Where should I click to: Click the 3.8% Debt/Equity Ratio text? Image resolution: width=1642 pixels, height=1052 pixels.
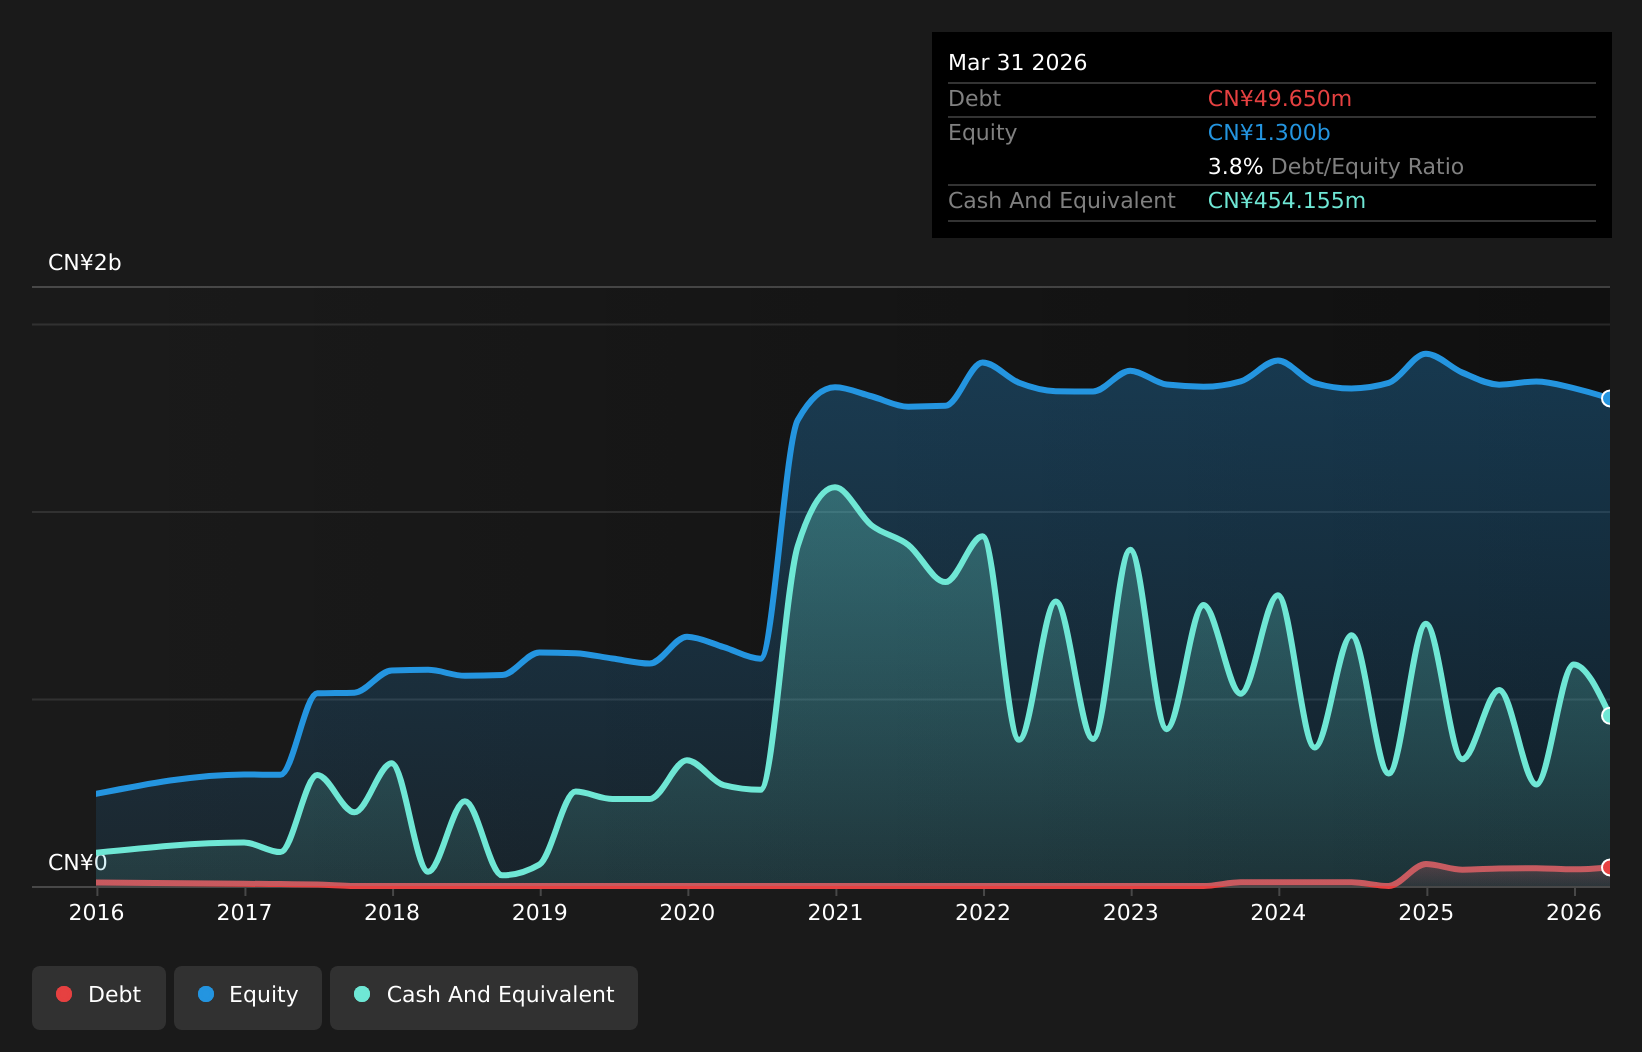(x=1336, y=167)
